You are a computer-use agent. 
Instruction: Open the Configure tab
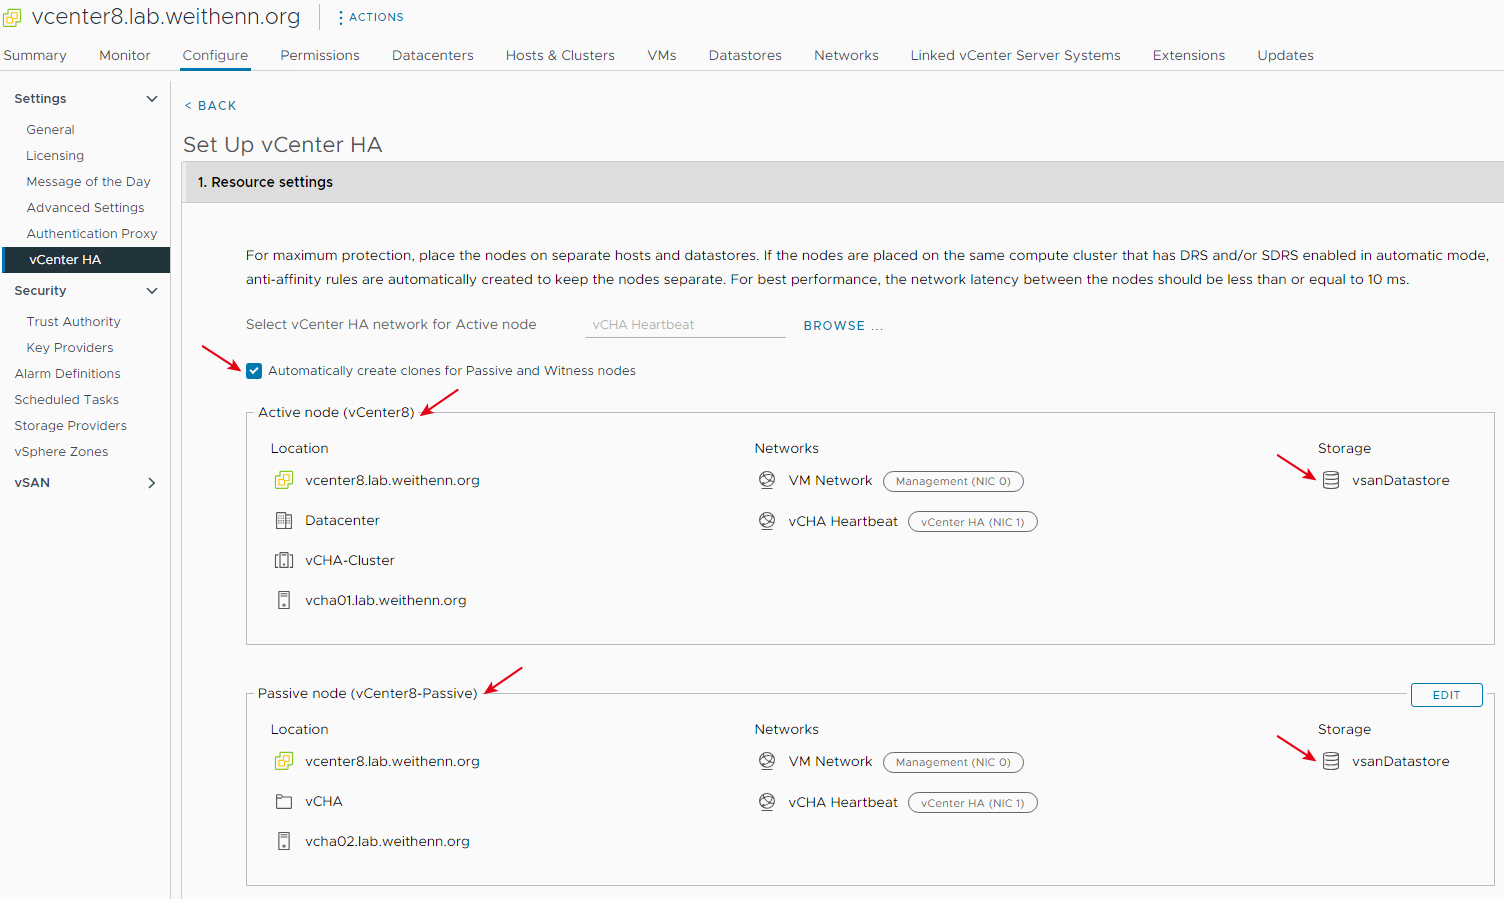pyautogui.click(x=215, y=55)
